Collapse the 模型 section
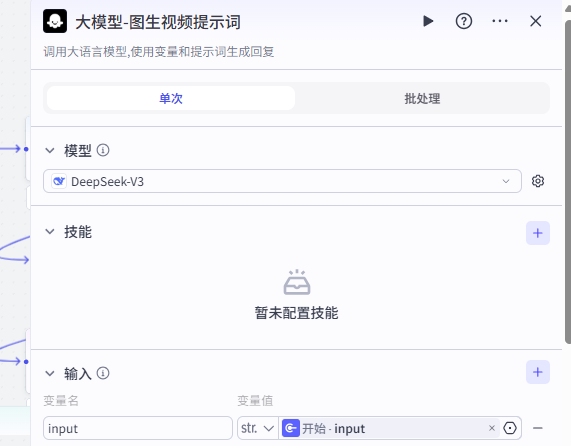This screenshot has width=571, height=446. click(x=50, y=150)
